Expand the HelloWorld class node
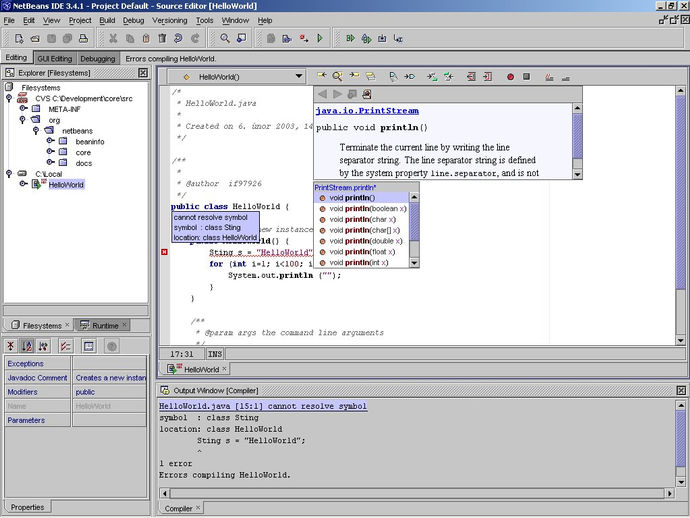 23,184
